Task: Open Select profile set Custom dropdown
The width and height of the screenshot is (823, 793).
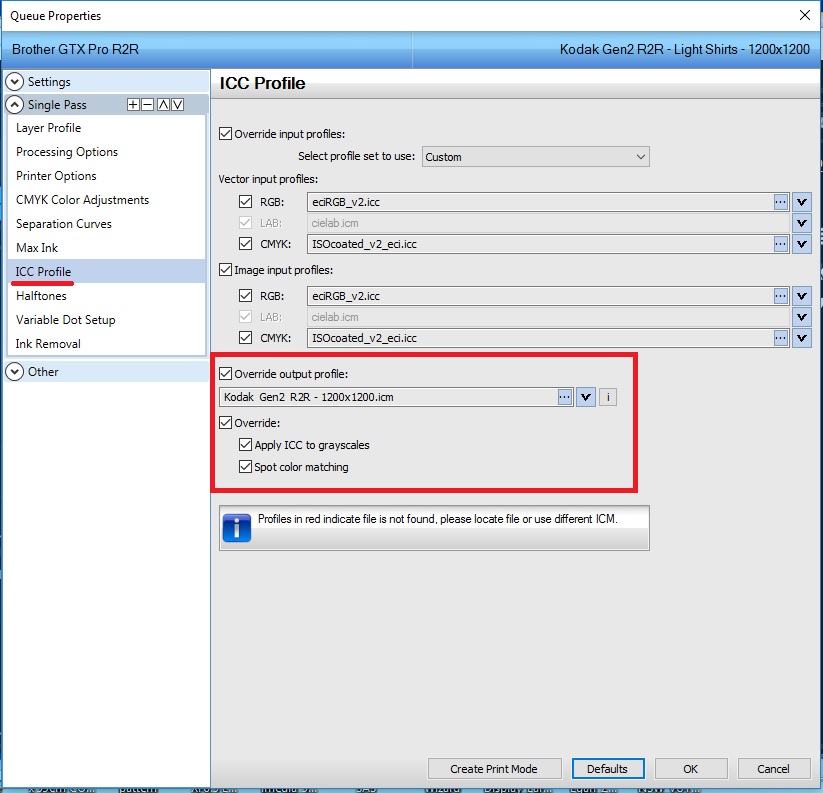Action: (x=535, y=157)
